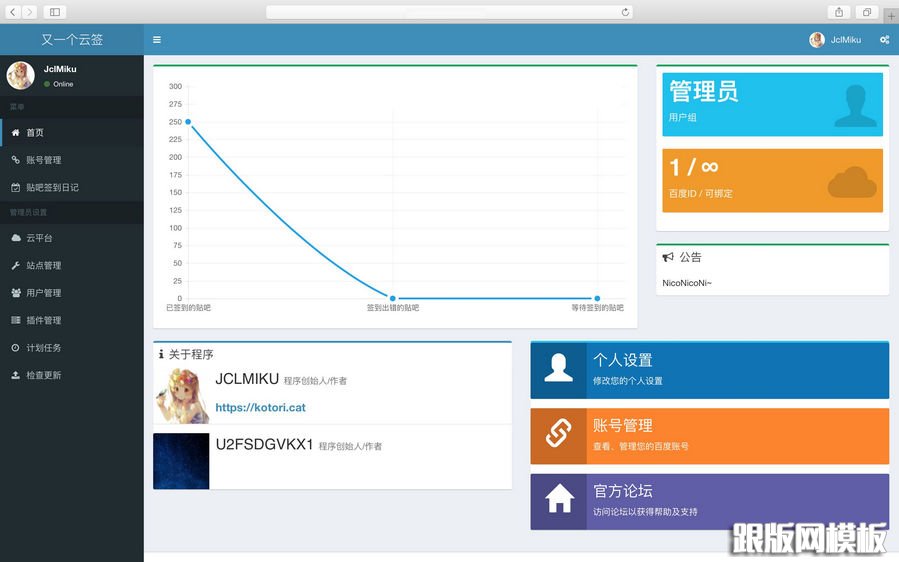Click the 公告 panel heading
This screenshot has height=562, width=899.
(x=690, y=257)
